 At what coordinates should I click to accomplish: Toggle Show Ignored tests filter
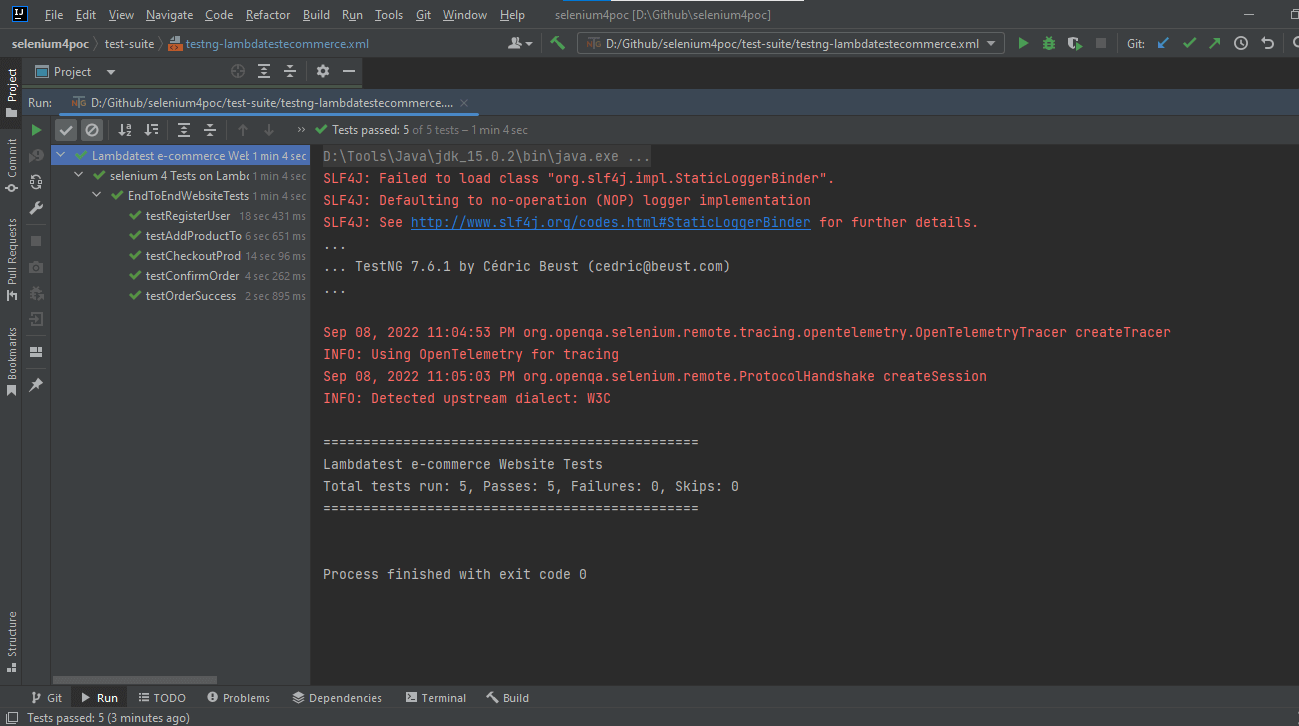[92, 130]
